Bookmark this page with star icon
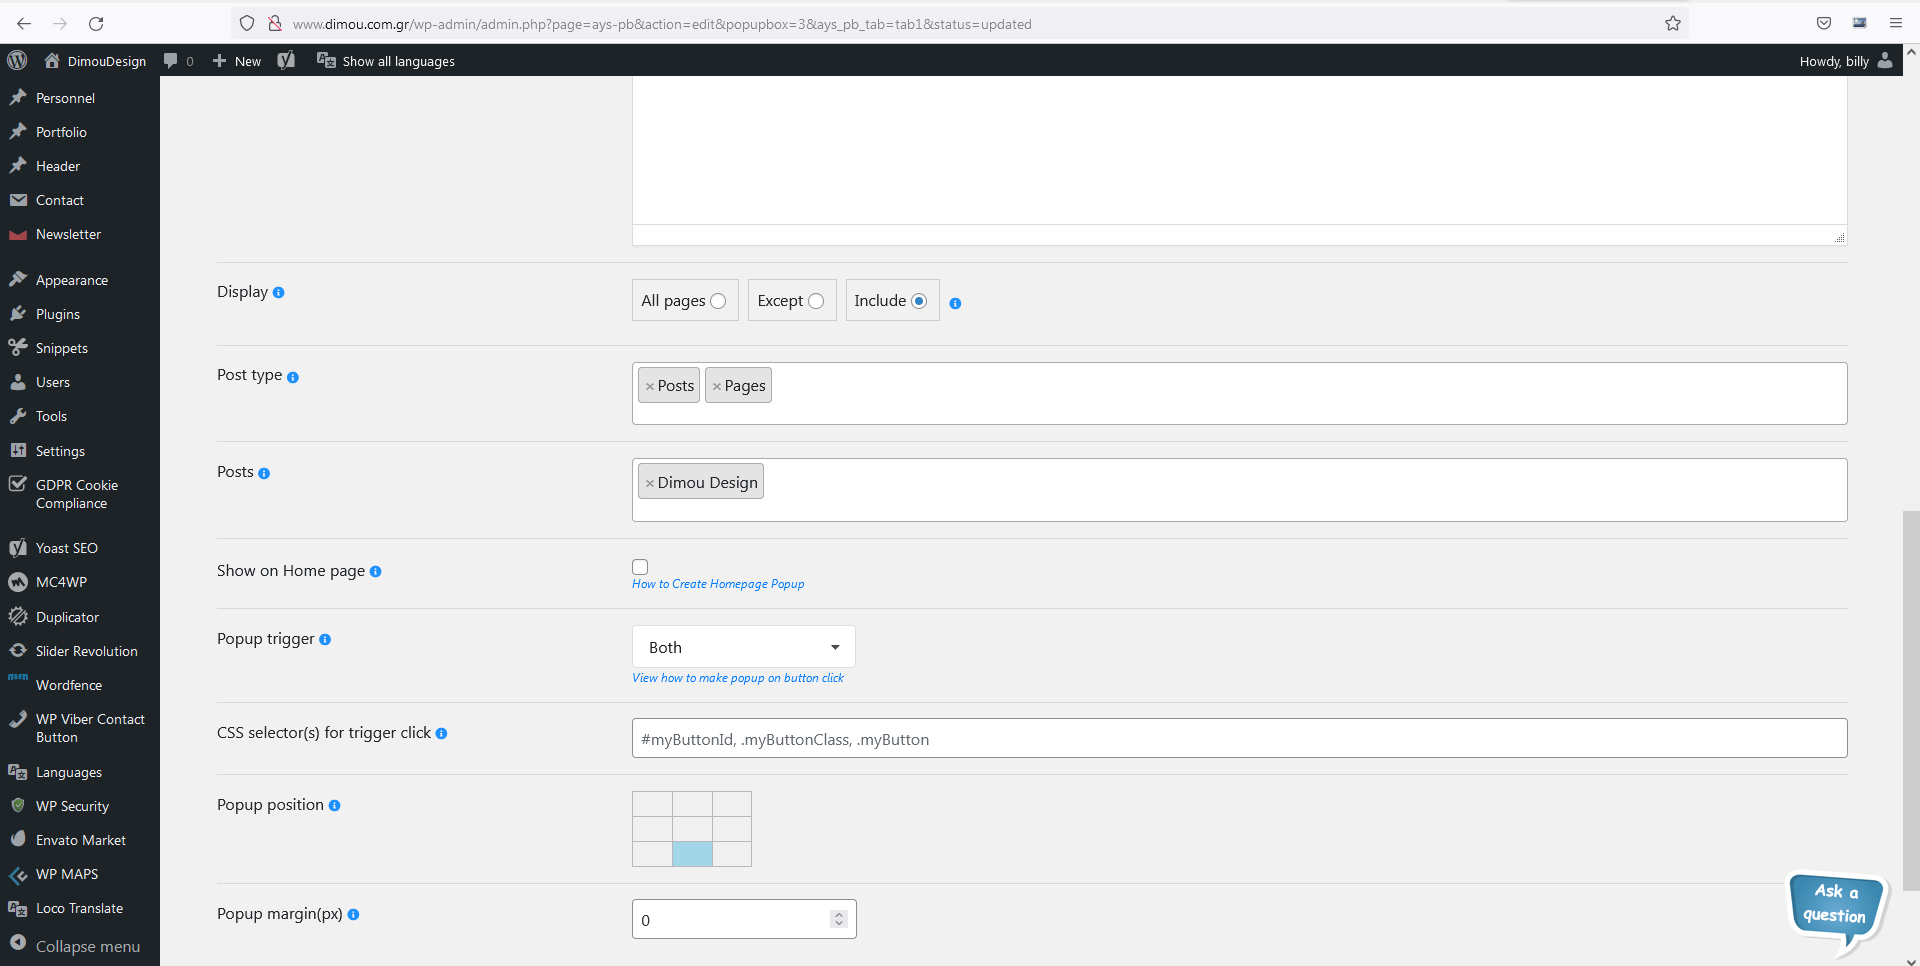 point(1673,24)
